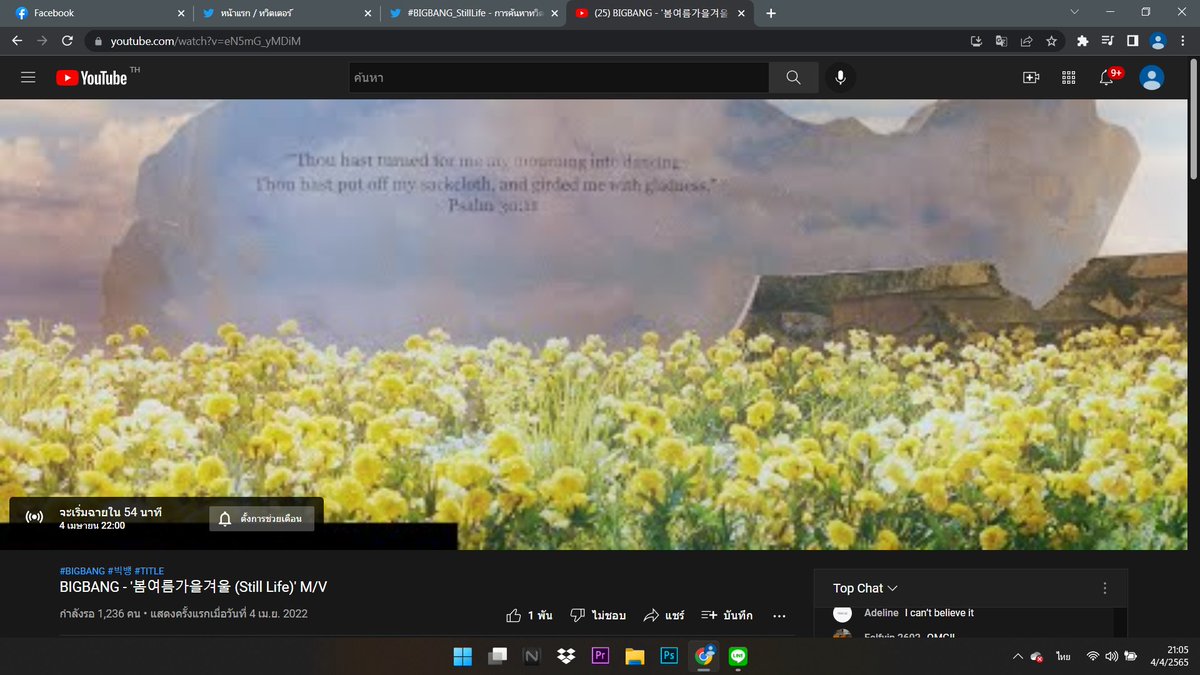The image size is (1200, 675).
Task: Switch Thai input language indicator
Action: click(x=1063, y=656)
